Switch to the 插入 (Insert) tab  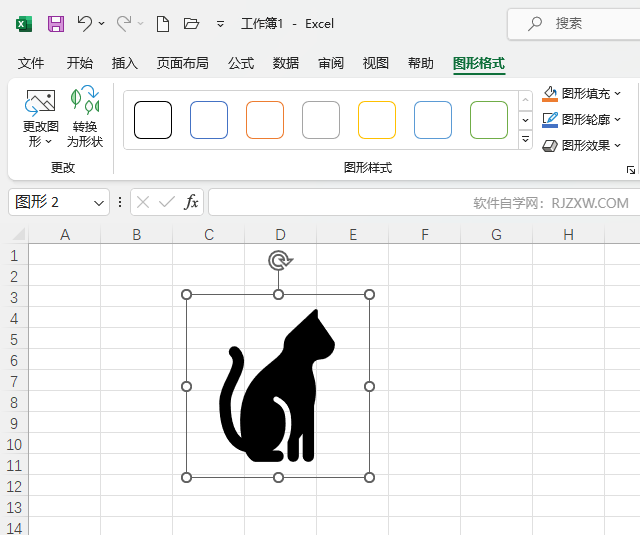click(x=125, y=63)
